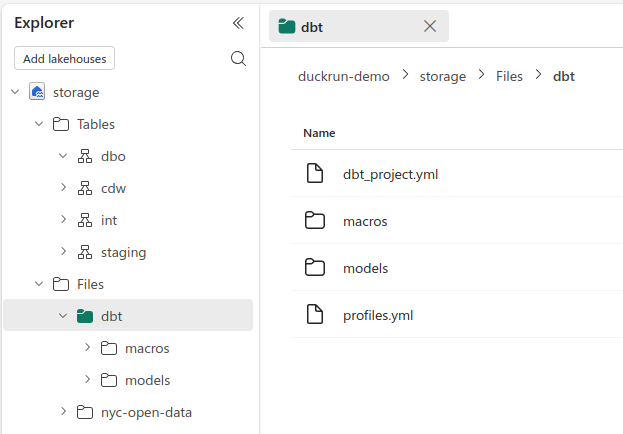Screen dimensions: 623x434
Task: Expand the macros folder in Explorer tree
Action: point(87,347)
